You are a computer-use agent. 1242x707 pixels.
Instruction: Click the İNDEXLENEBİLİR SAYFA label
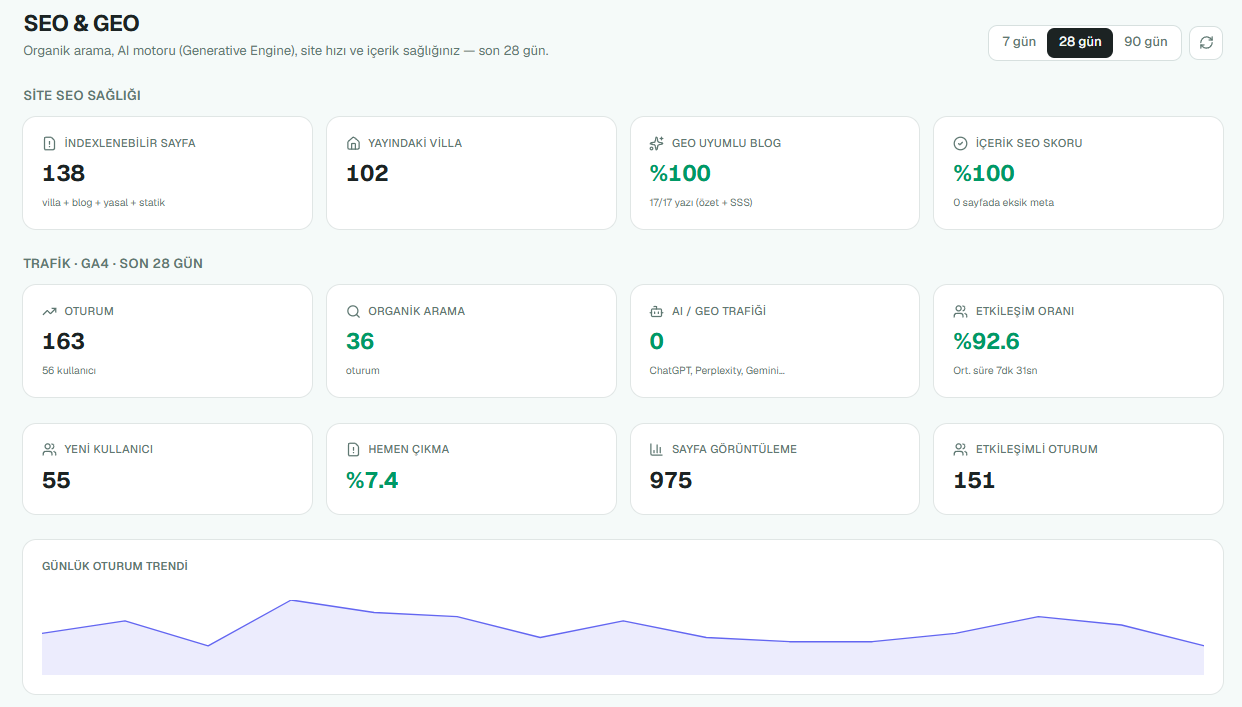130,143
